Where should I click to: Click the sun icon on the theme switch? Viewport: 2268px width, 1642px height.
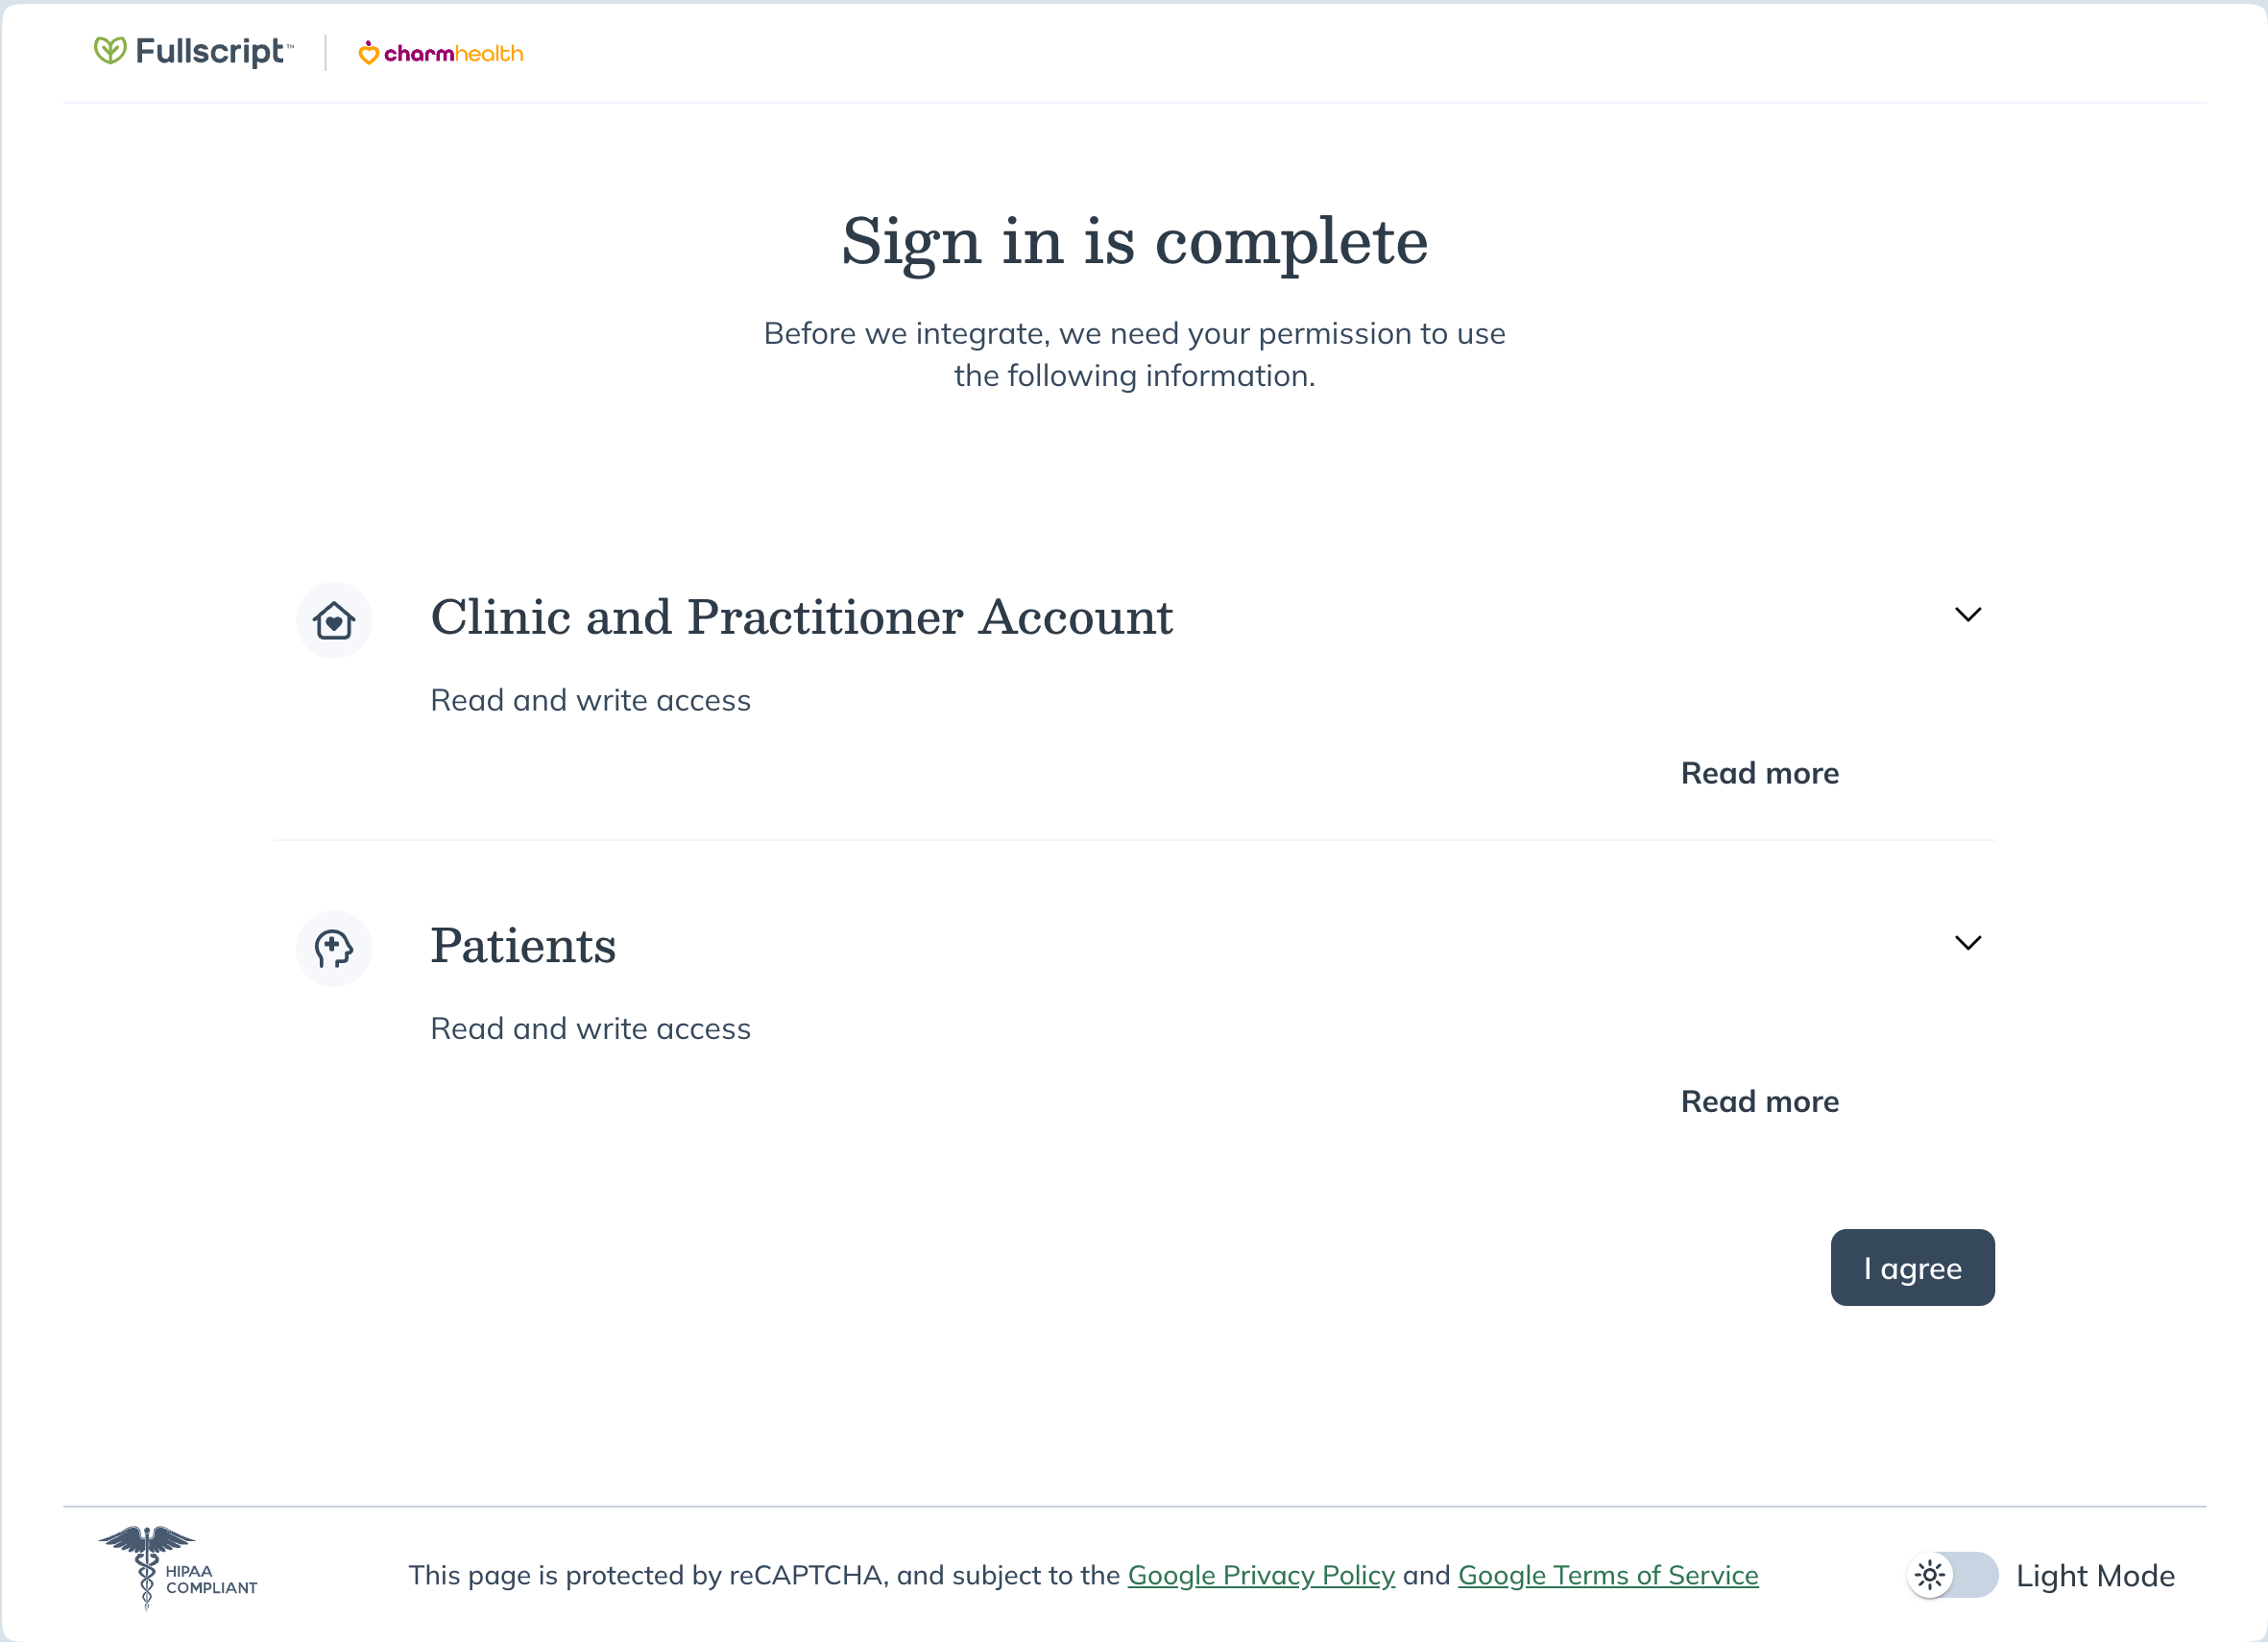point(1929,1575)
